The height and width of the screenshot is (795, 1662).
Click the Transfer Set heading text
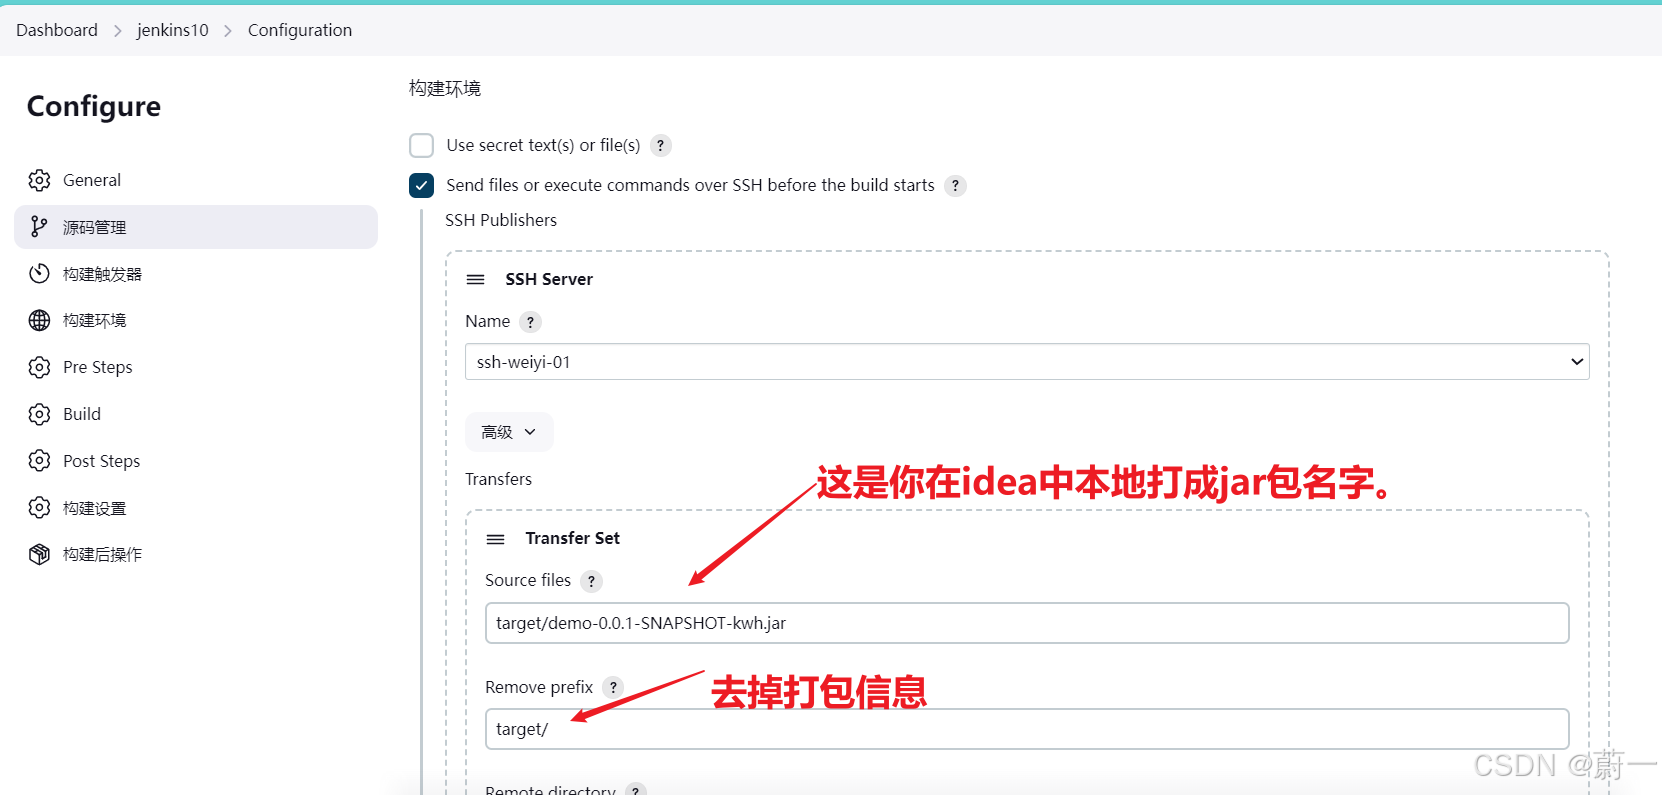pos(573,538)
